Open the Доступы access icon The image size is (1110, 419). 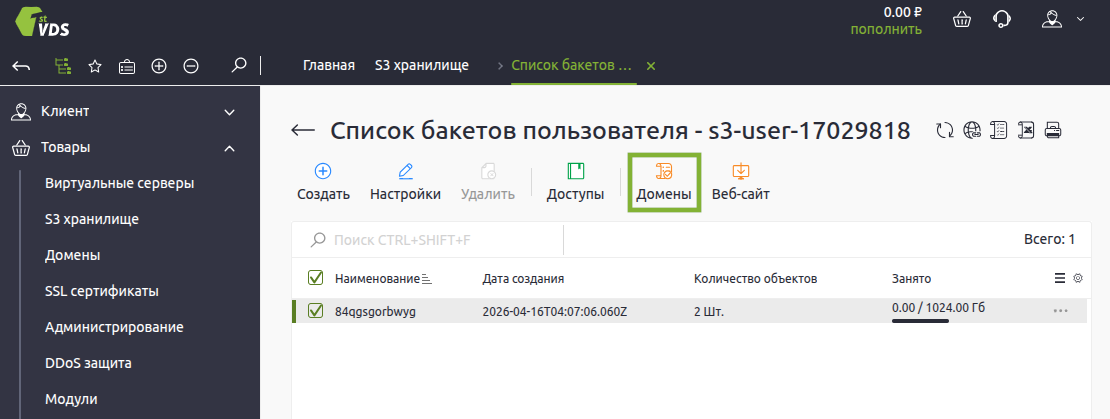click(x=575, y=171)
